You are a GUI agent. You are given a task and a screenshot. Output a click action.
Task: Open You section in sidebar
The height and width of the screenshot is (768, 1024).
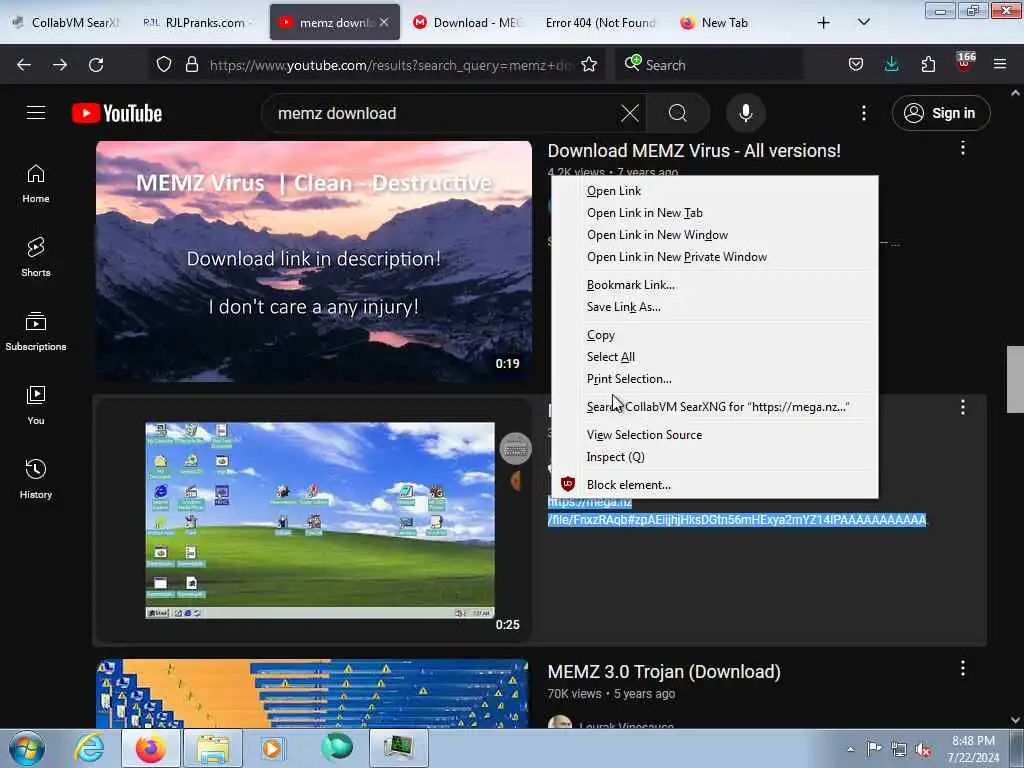tap(36, 405)
